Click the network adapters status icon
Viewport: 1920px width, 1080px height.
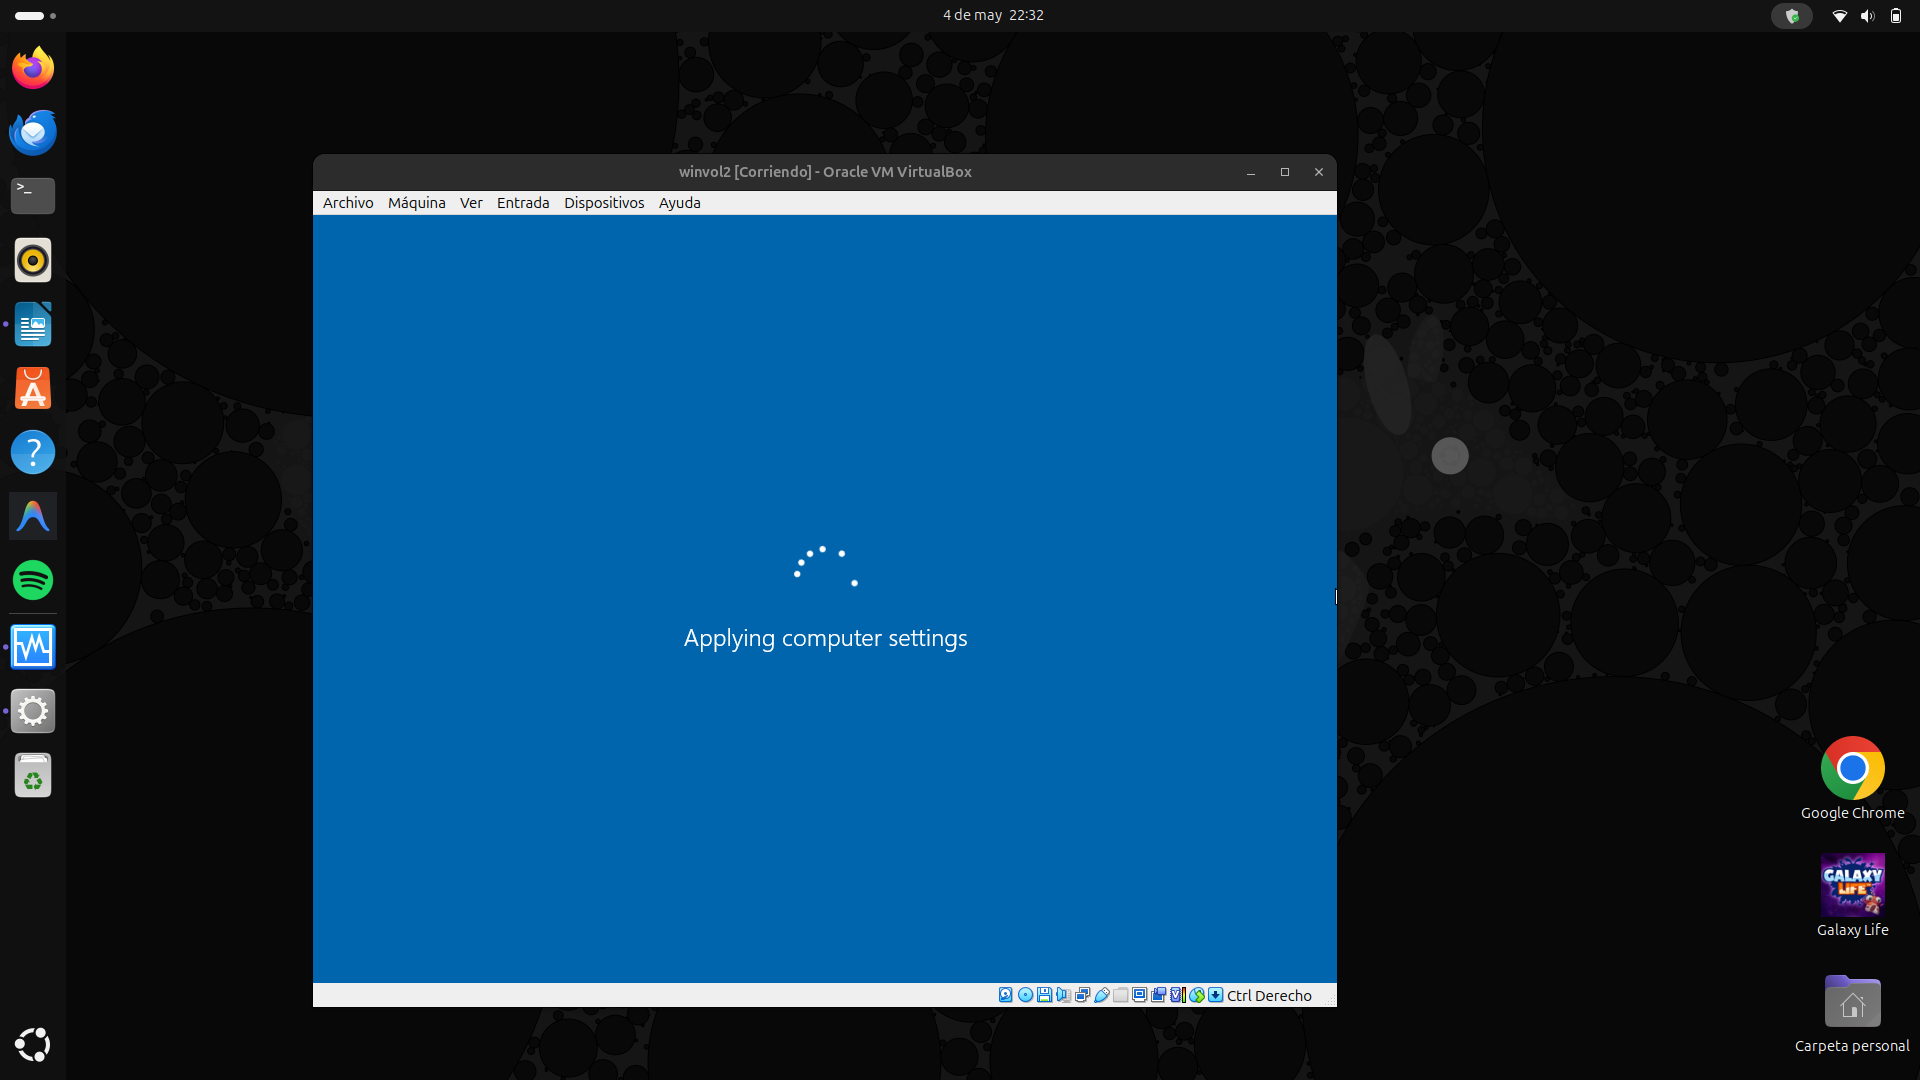(1082, 995)
